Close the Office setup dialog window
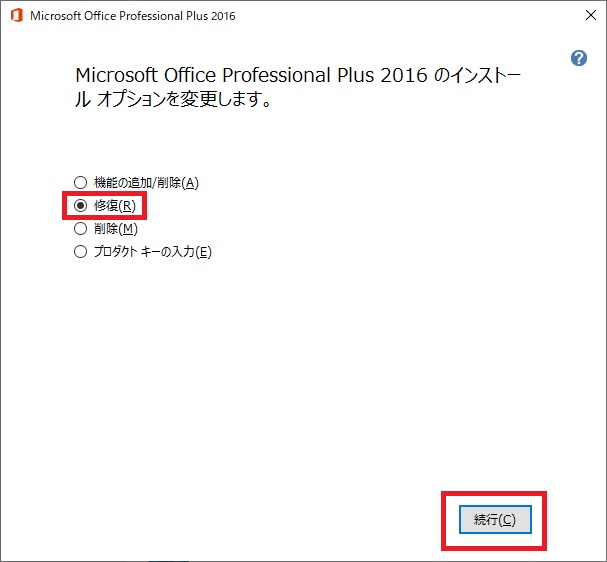This screenshot has width=607, height=562. point(585,16)
